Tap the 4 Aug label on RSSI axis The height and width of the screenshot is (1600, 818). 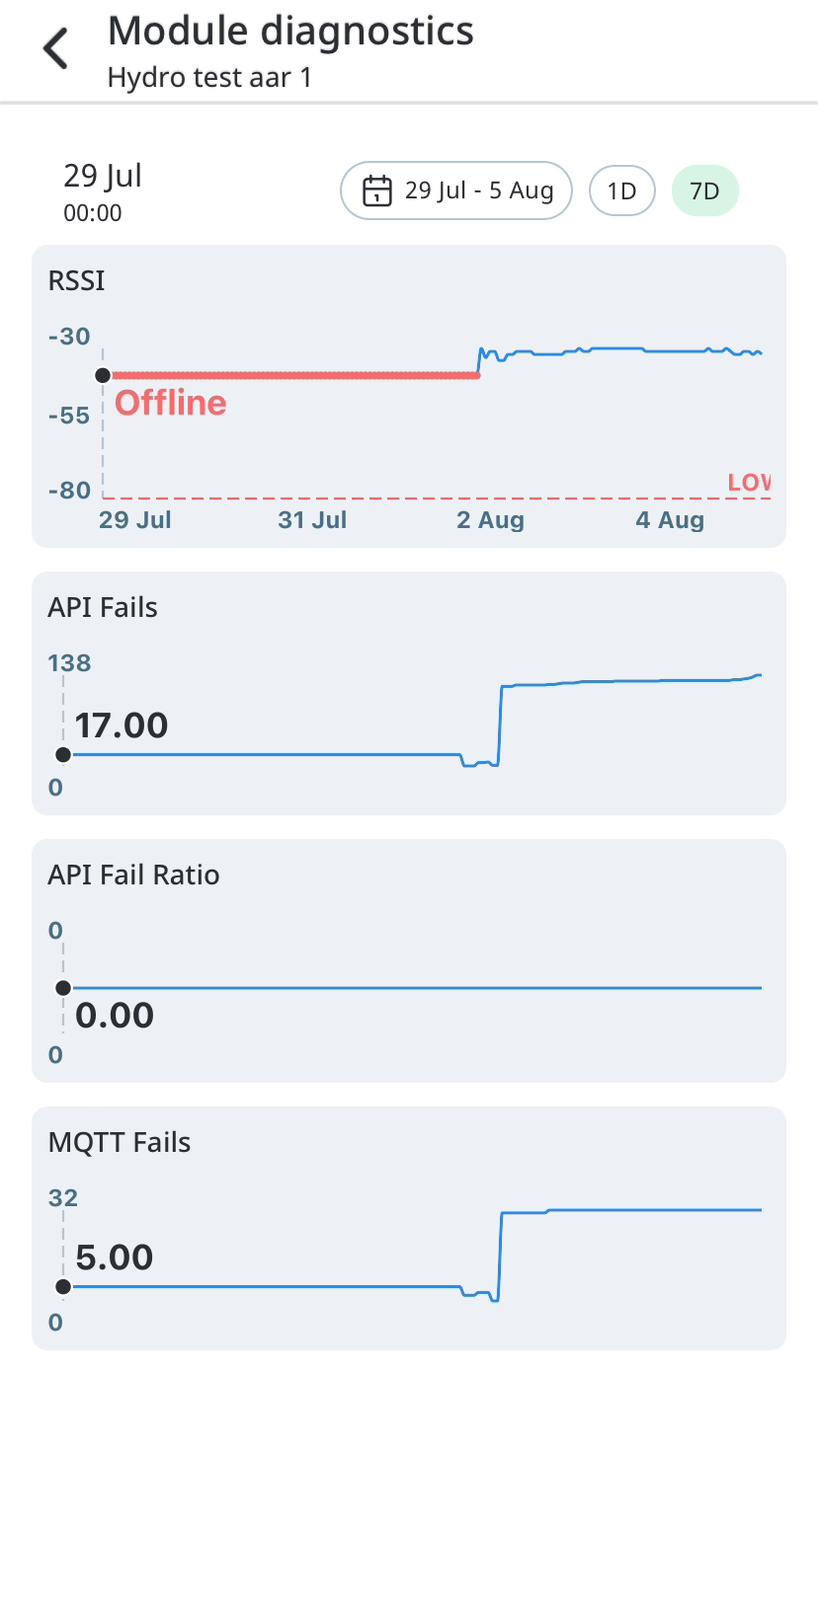point(670,520)
